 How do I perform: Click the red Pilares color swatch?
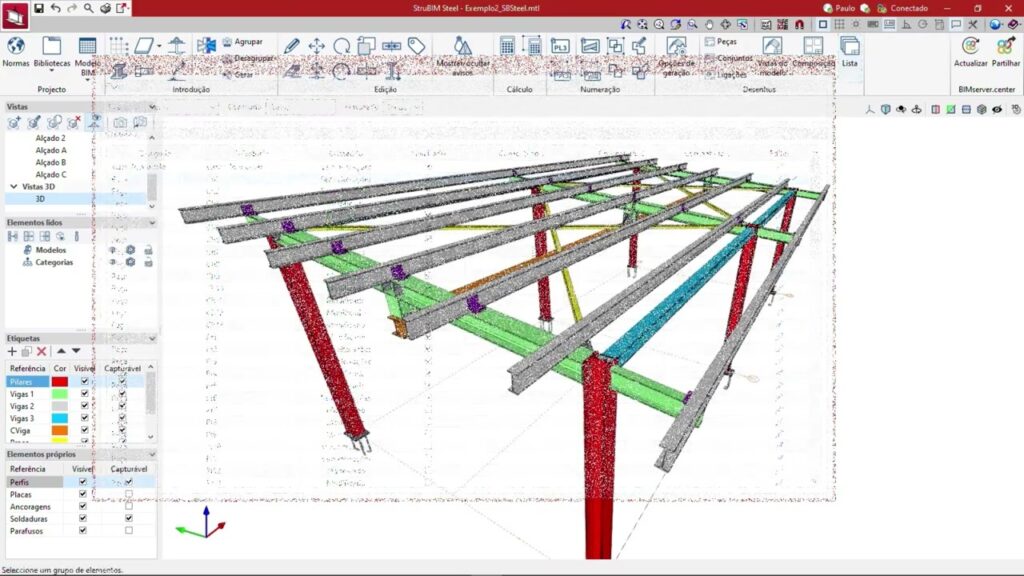[60, 382]
